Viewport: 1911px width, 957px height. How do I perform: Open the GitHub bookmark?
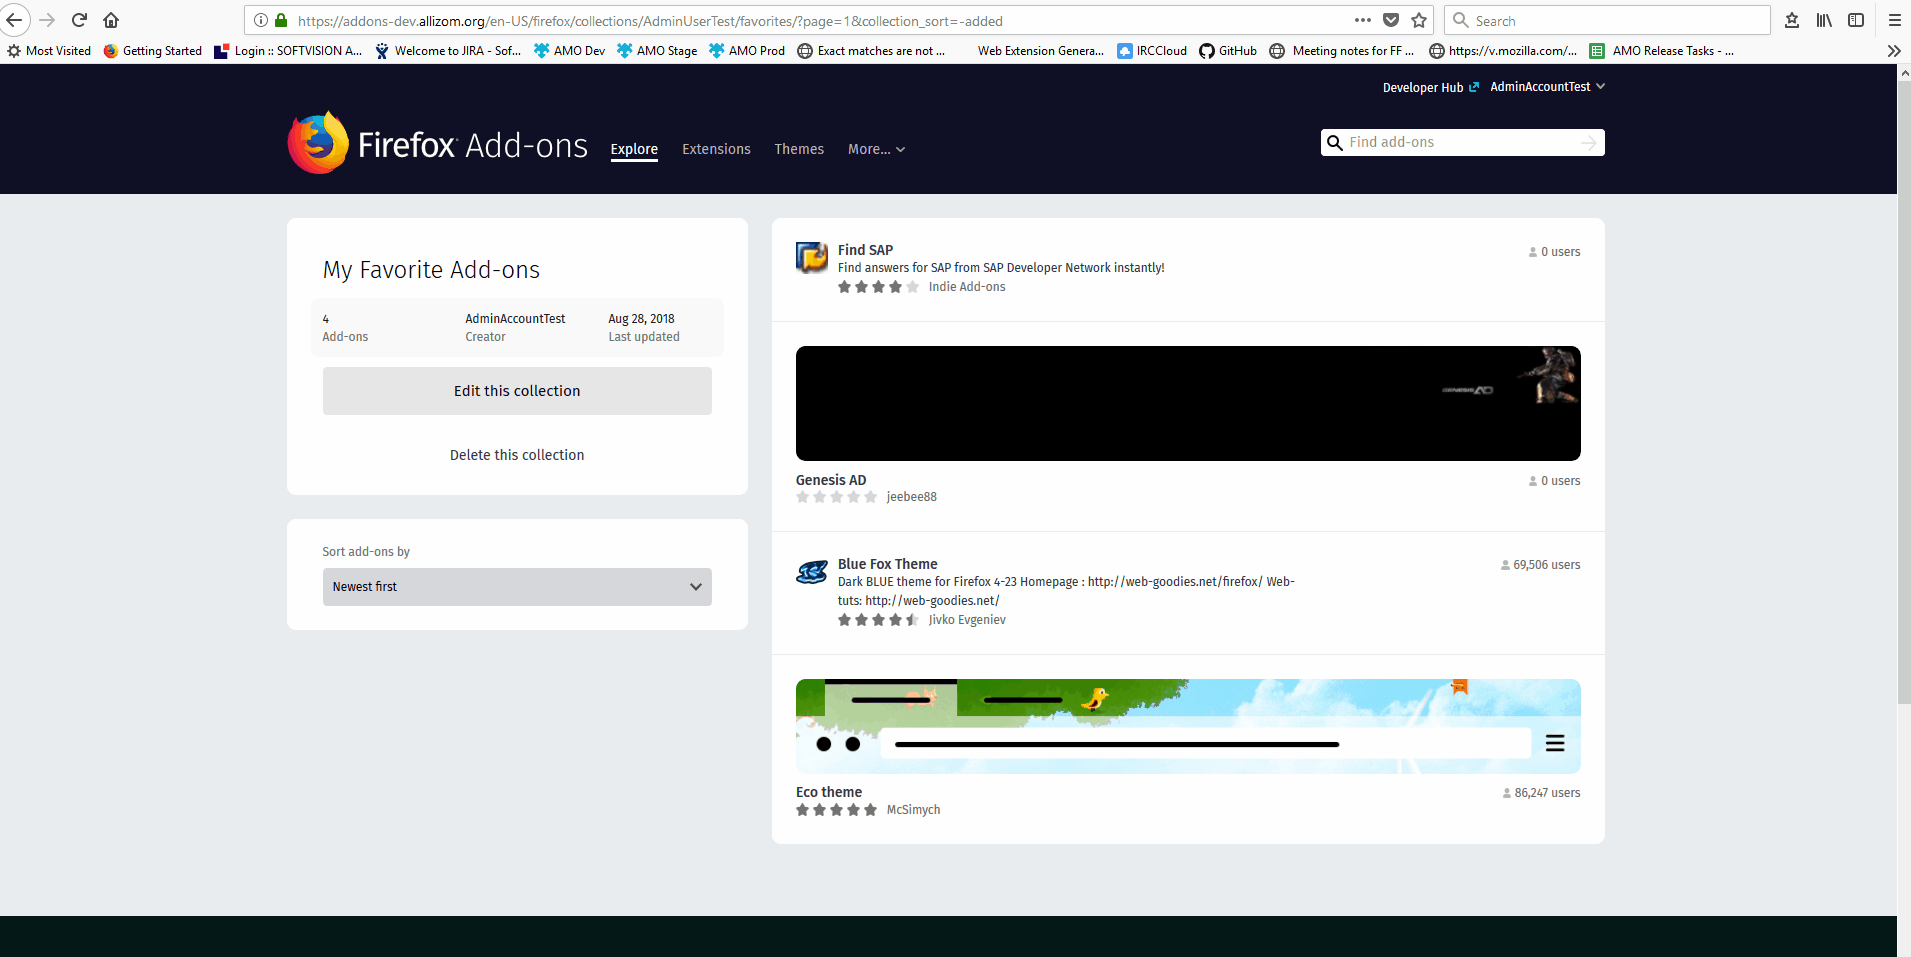click(x=1228, y=51)
